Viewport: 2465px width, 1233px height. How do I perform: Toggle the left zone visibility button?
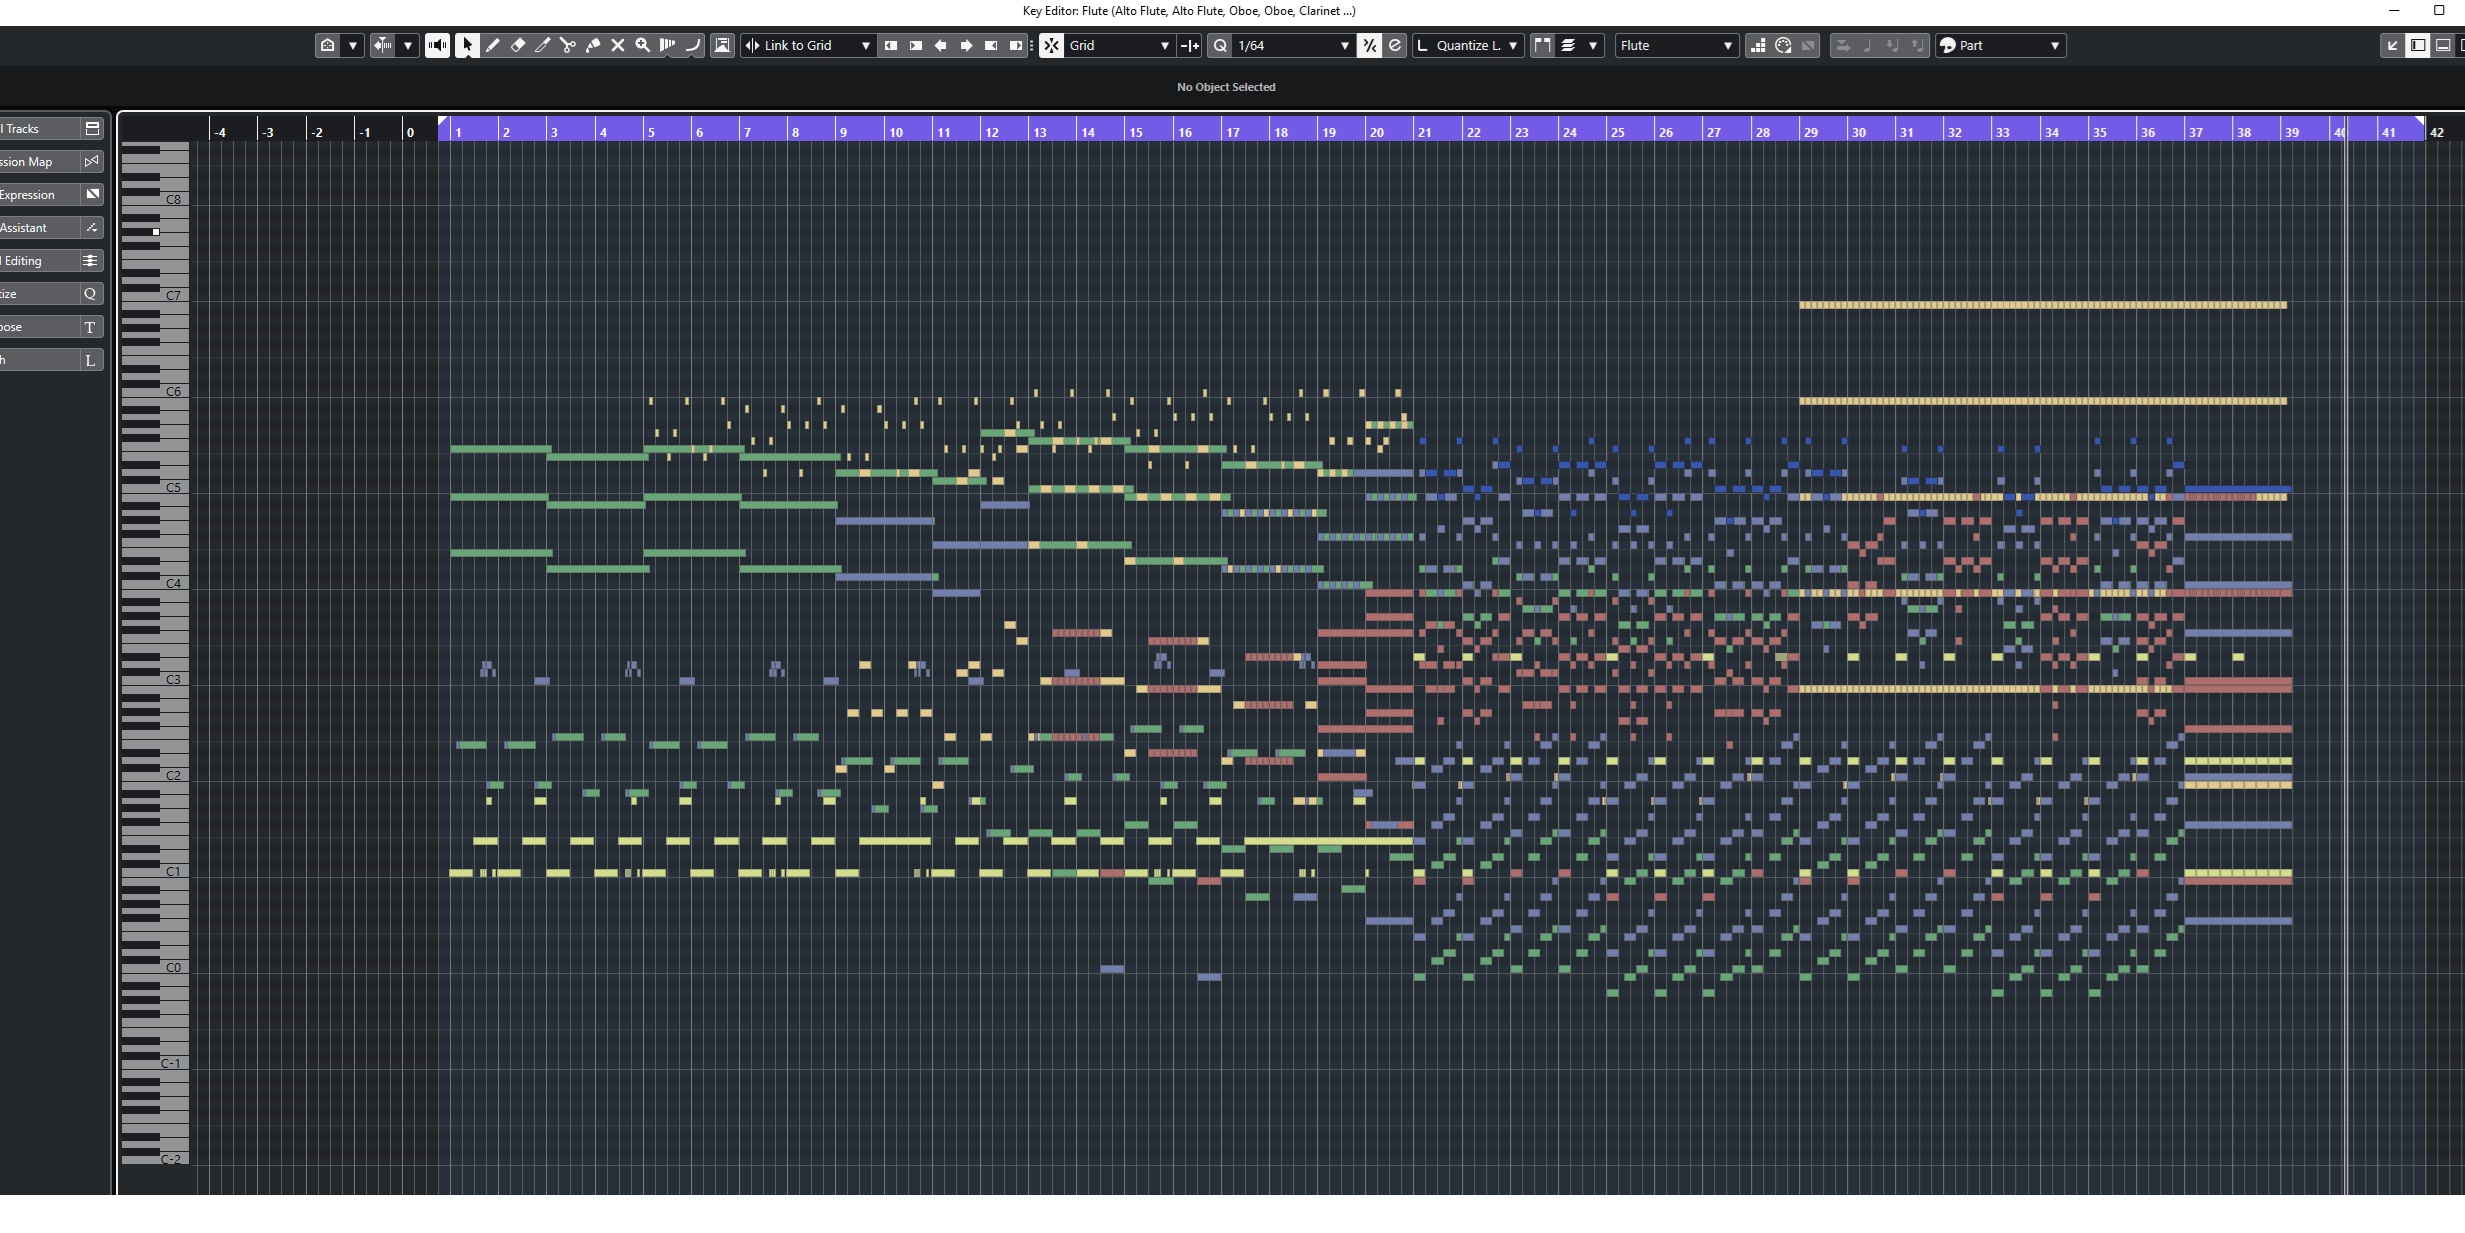[2417, 45]
